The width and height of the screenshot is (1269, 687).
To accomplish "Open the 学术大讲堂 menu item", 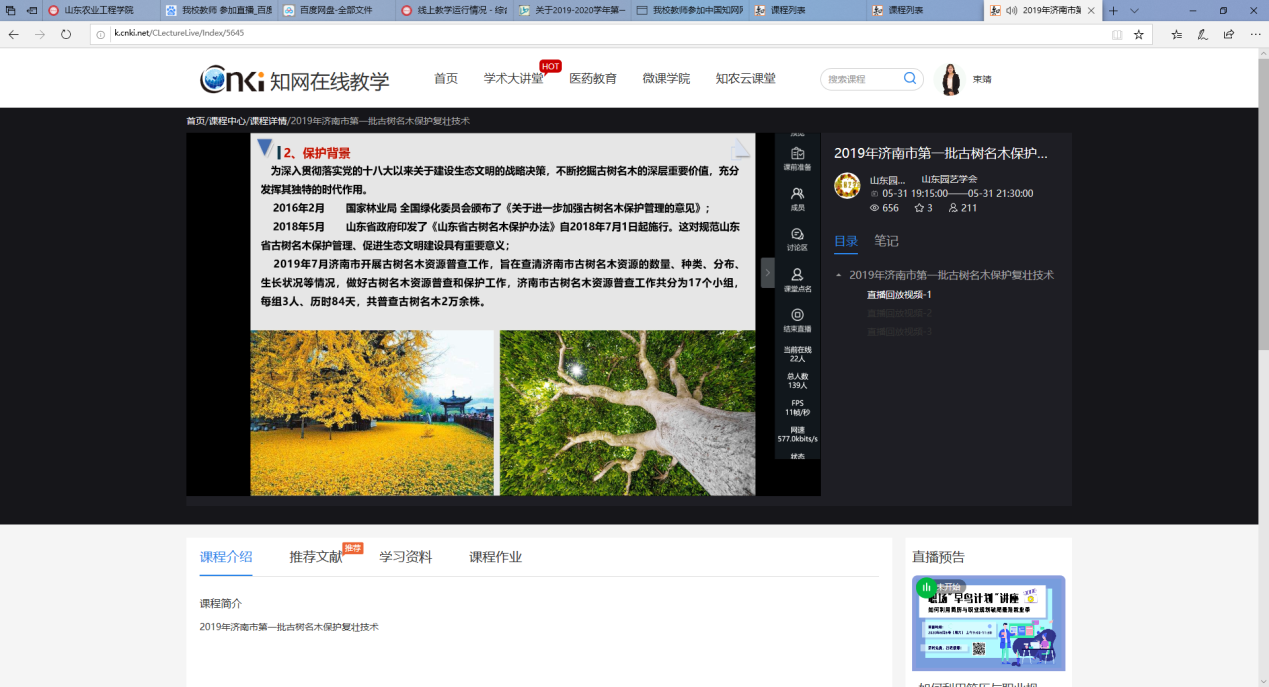I will [x=513, y=79].
